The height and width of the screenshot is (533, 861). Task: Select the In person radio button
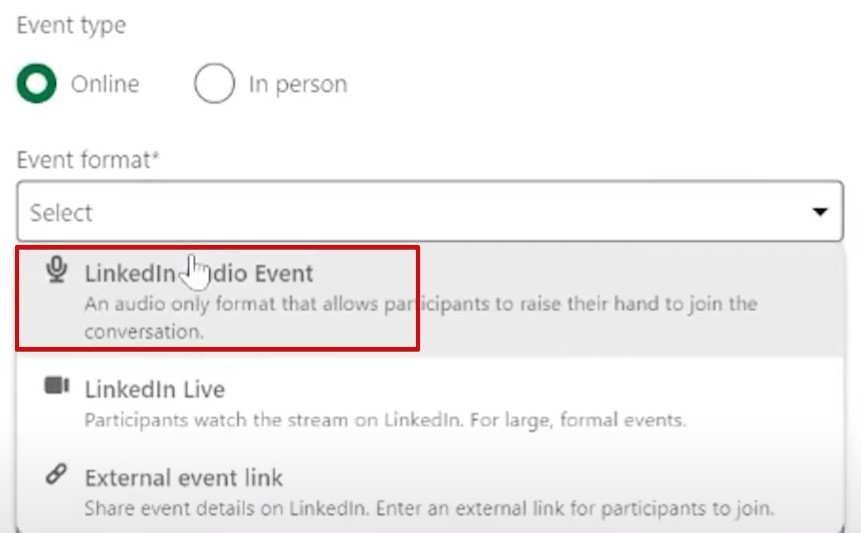point(214,84)
